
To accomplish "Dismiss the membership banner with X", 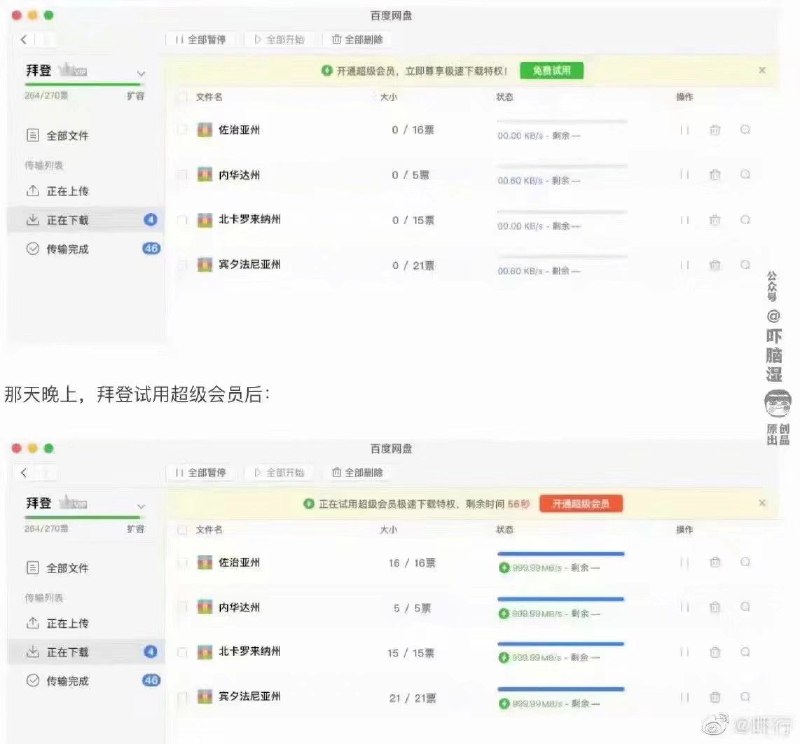I will pyautogui.click(x=763, y=70).
